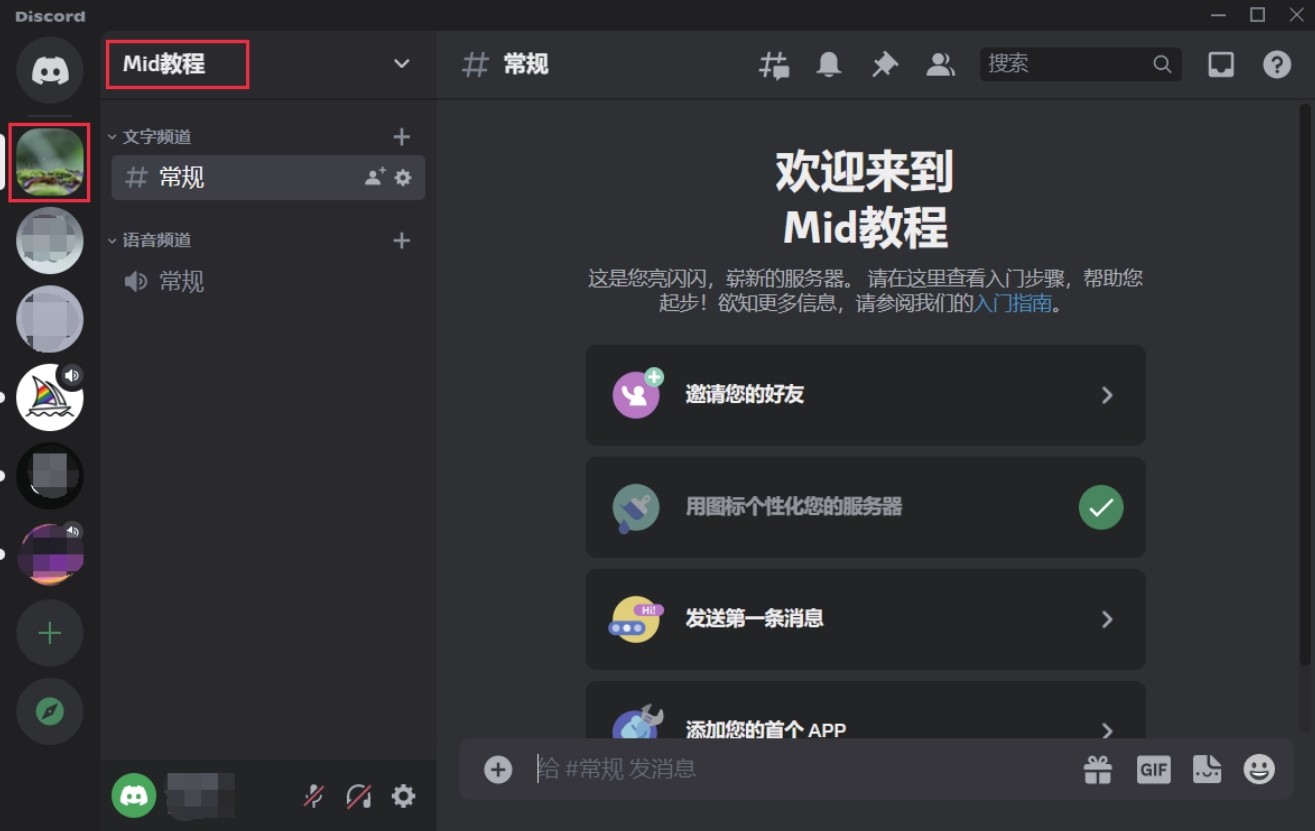Open Nitro gift icon

(1098, 769)
